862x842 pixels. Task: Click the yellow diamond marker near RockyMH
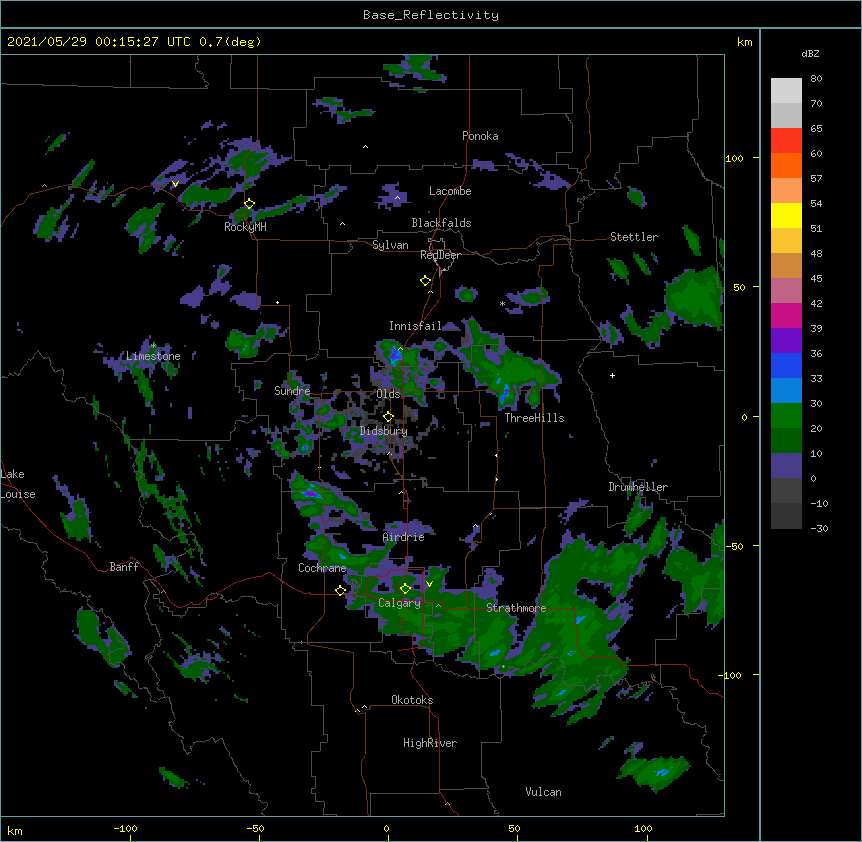coord(250,204)
